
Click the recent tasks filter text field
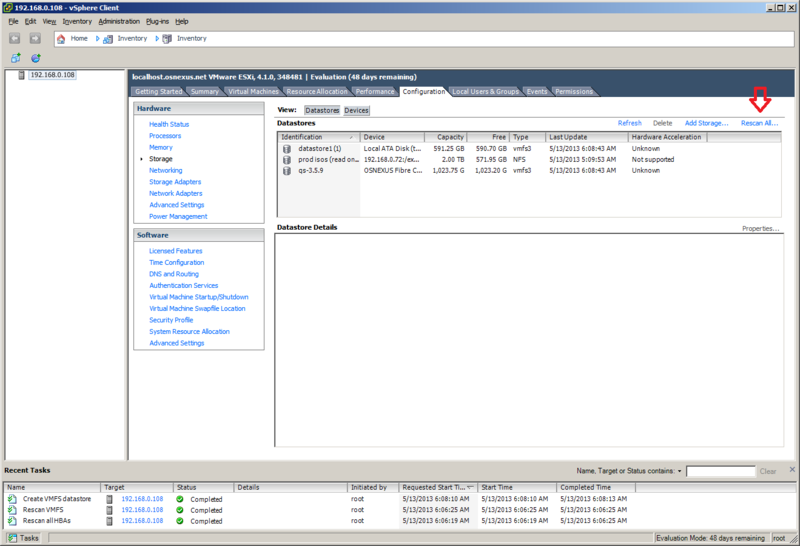pyautogui.click(x=720, y=471)
